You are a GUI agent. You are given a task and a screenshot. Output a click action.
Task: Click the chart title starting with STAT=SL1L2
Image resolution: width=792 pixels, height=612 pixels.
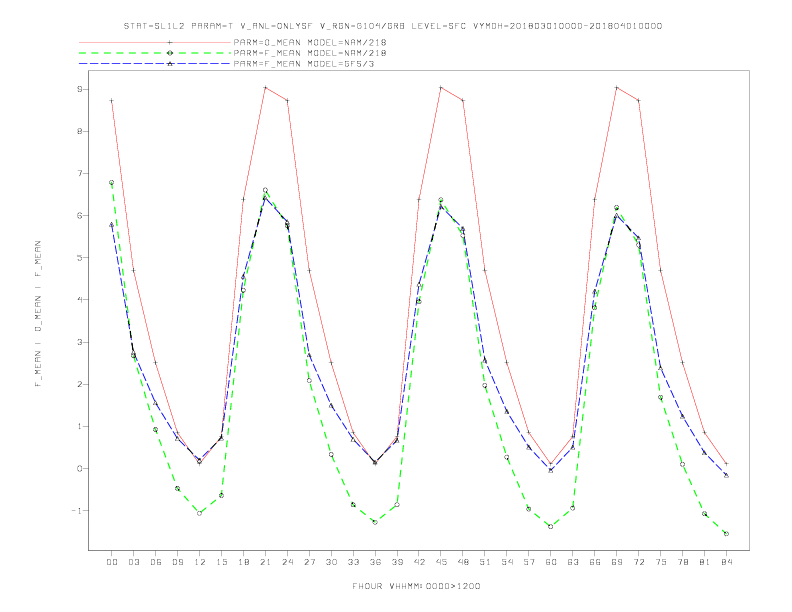(x=392, y=26)
